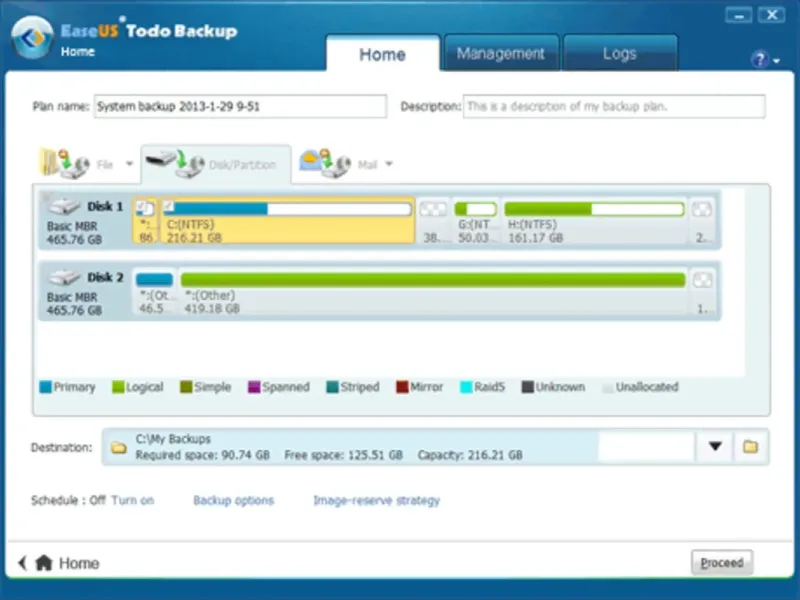800x600 pixels.
Task: Select trailing unallocated block on Disk 1
Action: coord(702,221)
